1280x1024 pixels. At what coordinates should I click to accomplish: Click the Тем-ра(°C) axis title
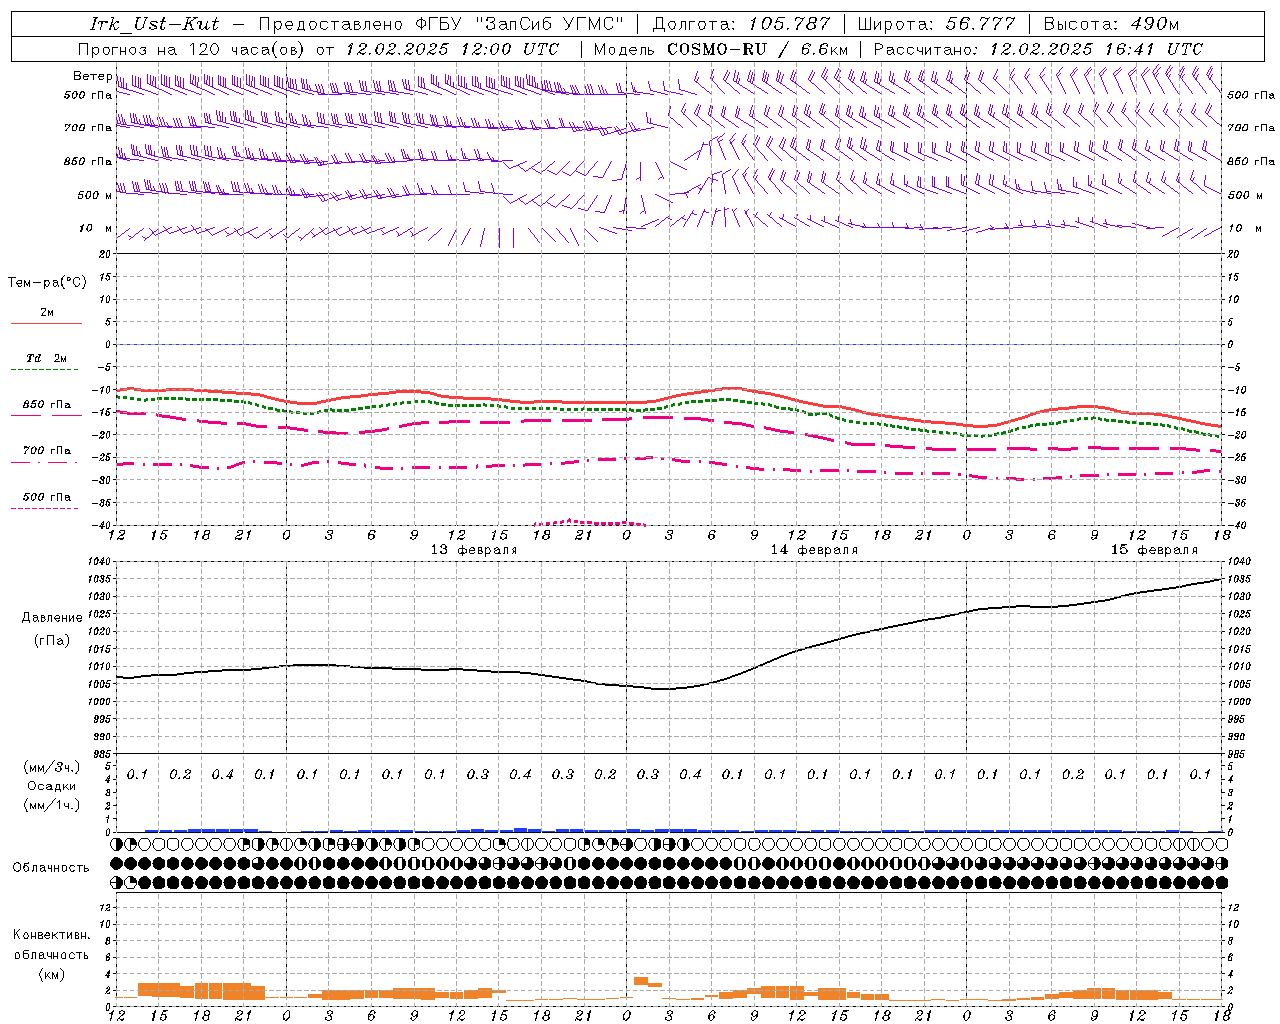click(x=47, y=283)
